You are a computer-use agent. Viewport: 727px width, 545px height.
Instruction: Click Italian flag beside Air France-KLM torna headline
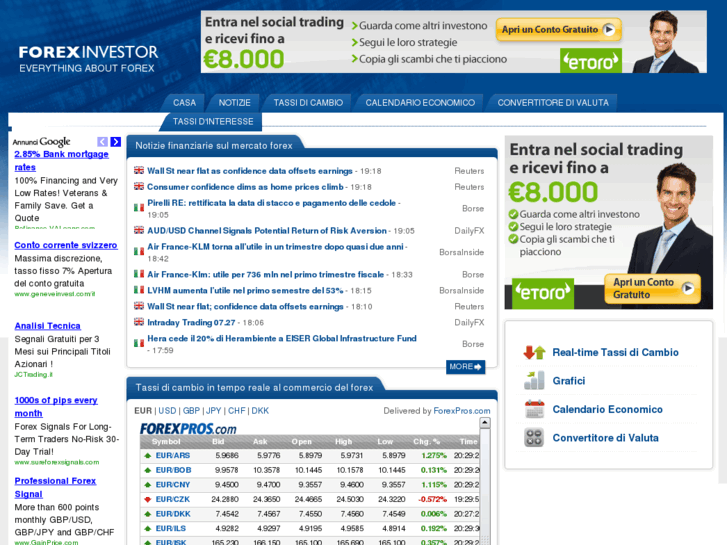click(x=139, y=251)
